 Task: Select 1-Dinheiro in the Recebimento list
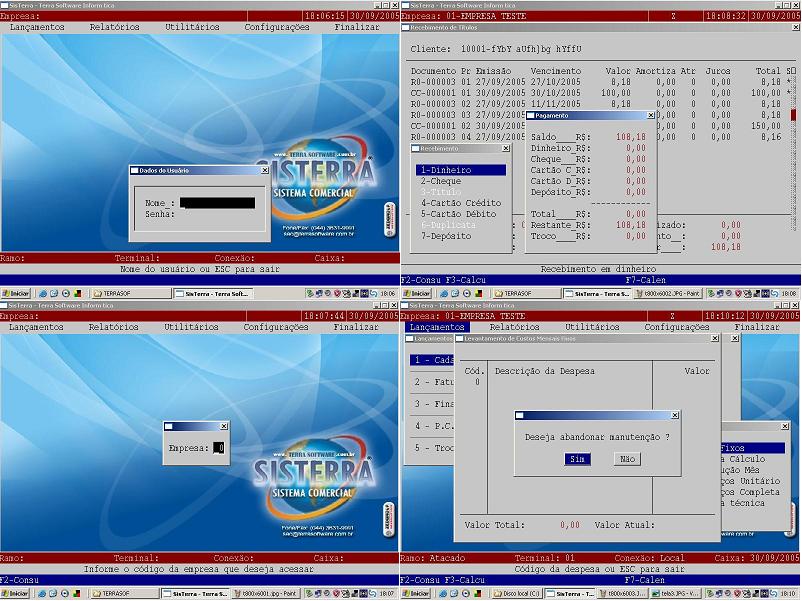click(x=461, y=170)
